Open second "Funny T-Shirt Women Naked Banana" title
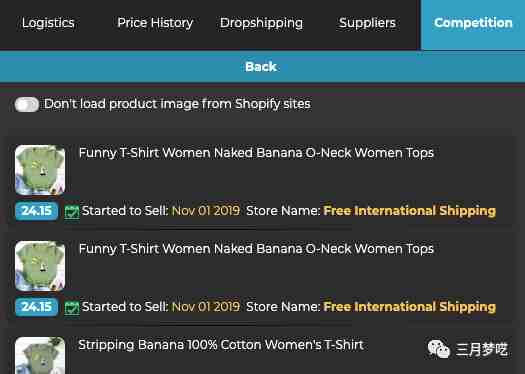The image size is (525, 374). (256, 249)
